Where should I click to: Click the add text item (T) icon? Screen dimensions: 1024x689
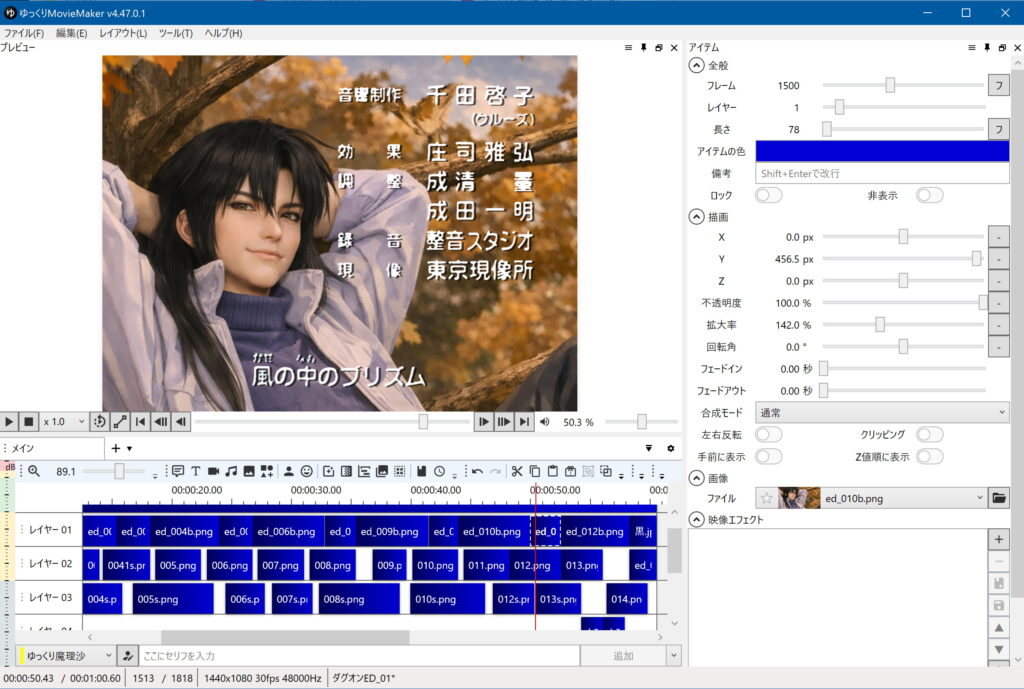pyautogui.click(x=195, y=471)
